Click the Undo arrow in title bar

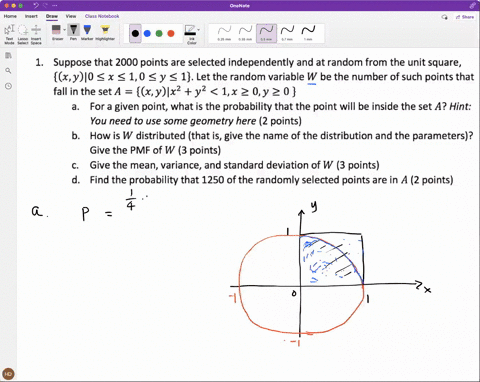click(x=36, y=6)
